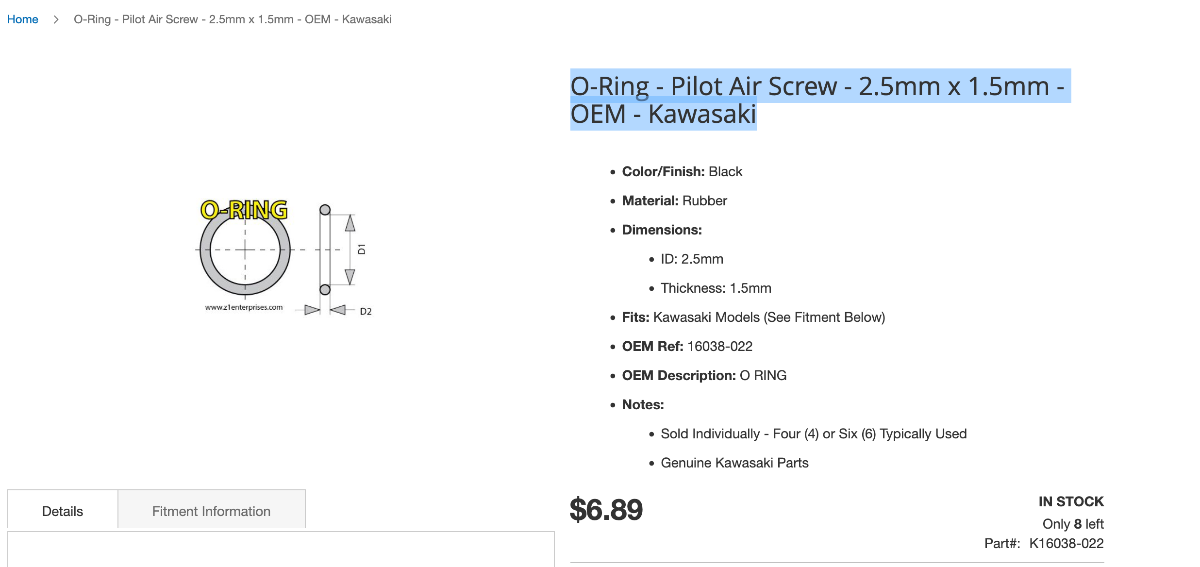Click the breadcrumb chevron separator after Home
The width and height of the screenshot is (1200, 567).
(56, 19)
